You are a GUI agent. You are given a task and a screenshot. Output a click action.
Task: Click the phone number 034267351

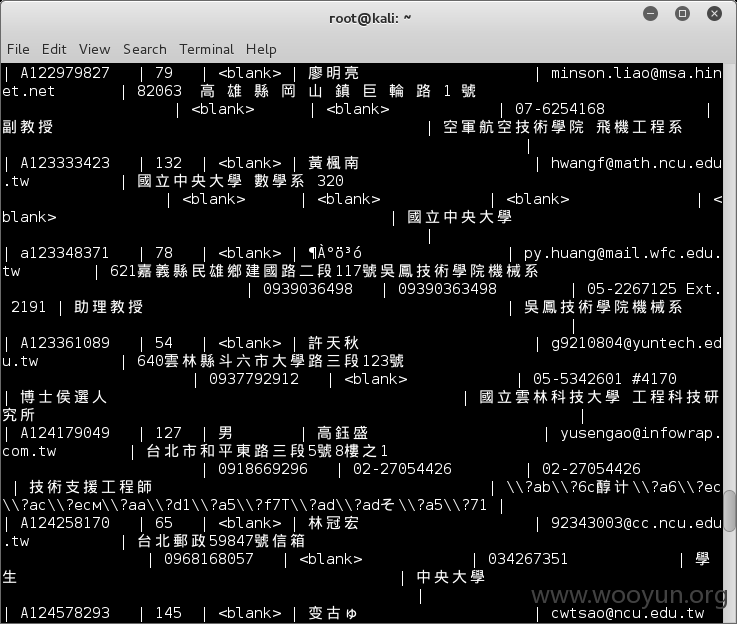[x=528, y=559]
